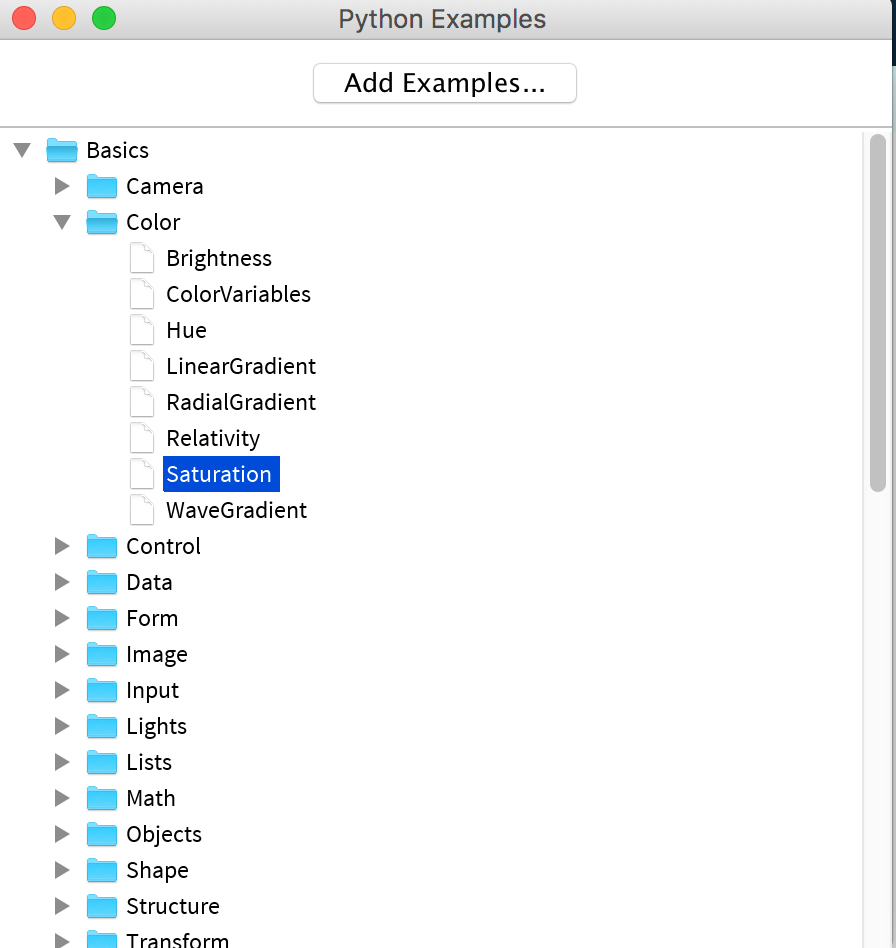Select the highlighted Saturation example
This screenshot has width=896, height=948.
[x=221, y=474]
